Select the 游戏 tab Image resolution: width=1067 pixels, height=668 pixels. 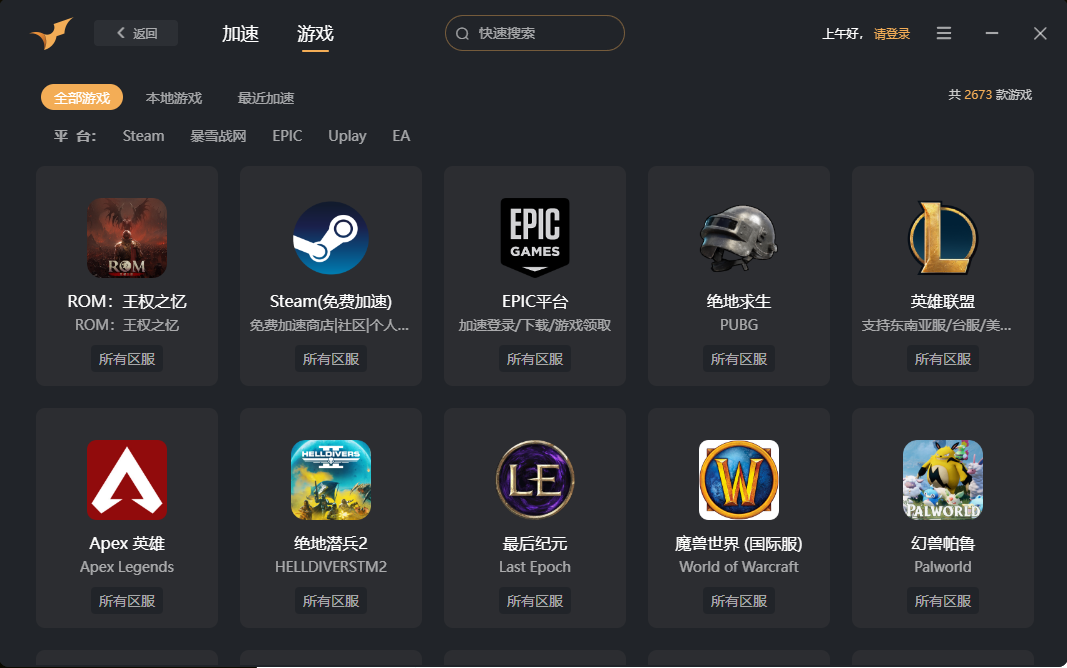(x=315, y=33)
